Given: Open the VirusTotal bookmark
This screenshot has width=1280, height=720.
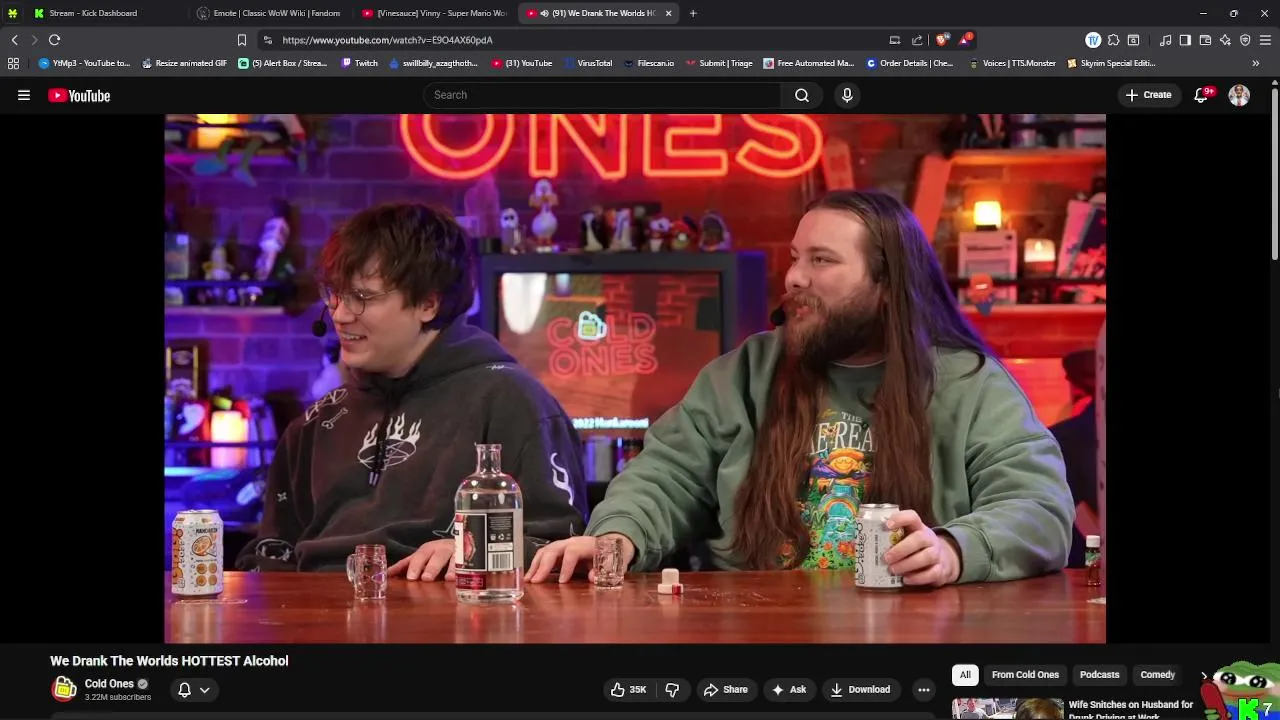Looking at the screenshot, I should pos(588,63).
